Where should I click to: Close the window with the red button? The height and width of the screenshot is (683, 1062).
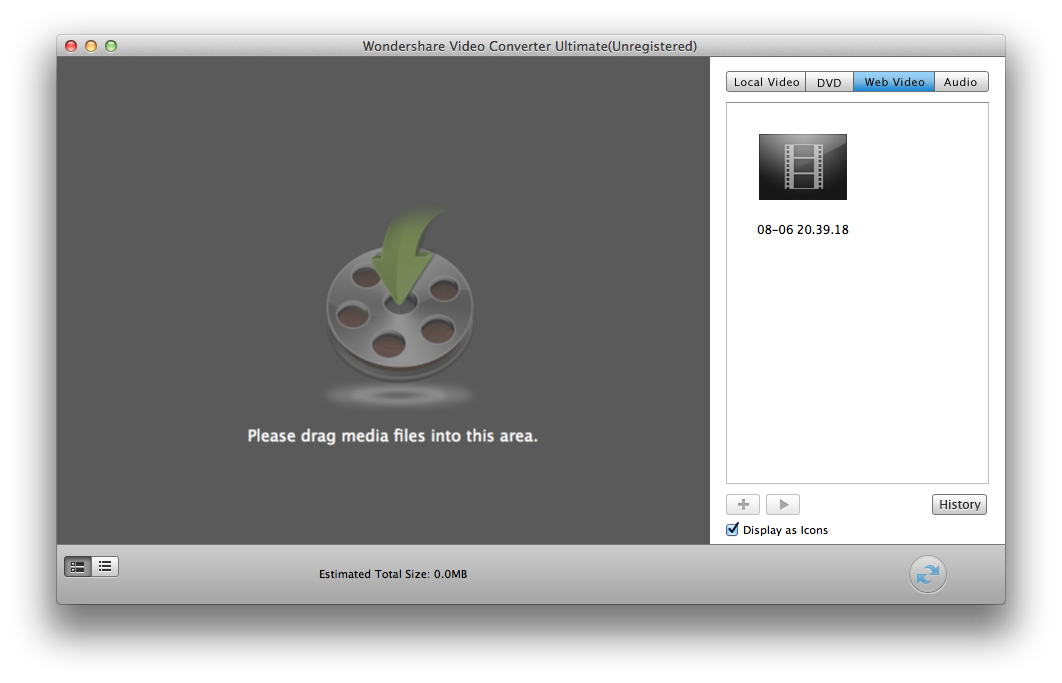click(71, 46)
